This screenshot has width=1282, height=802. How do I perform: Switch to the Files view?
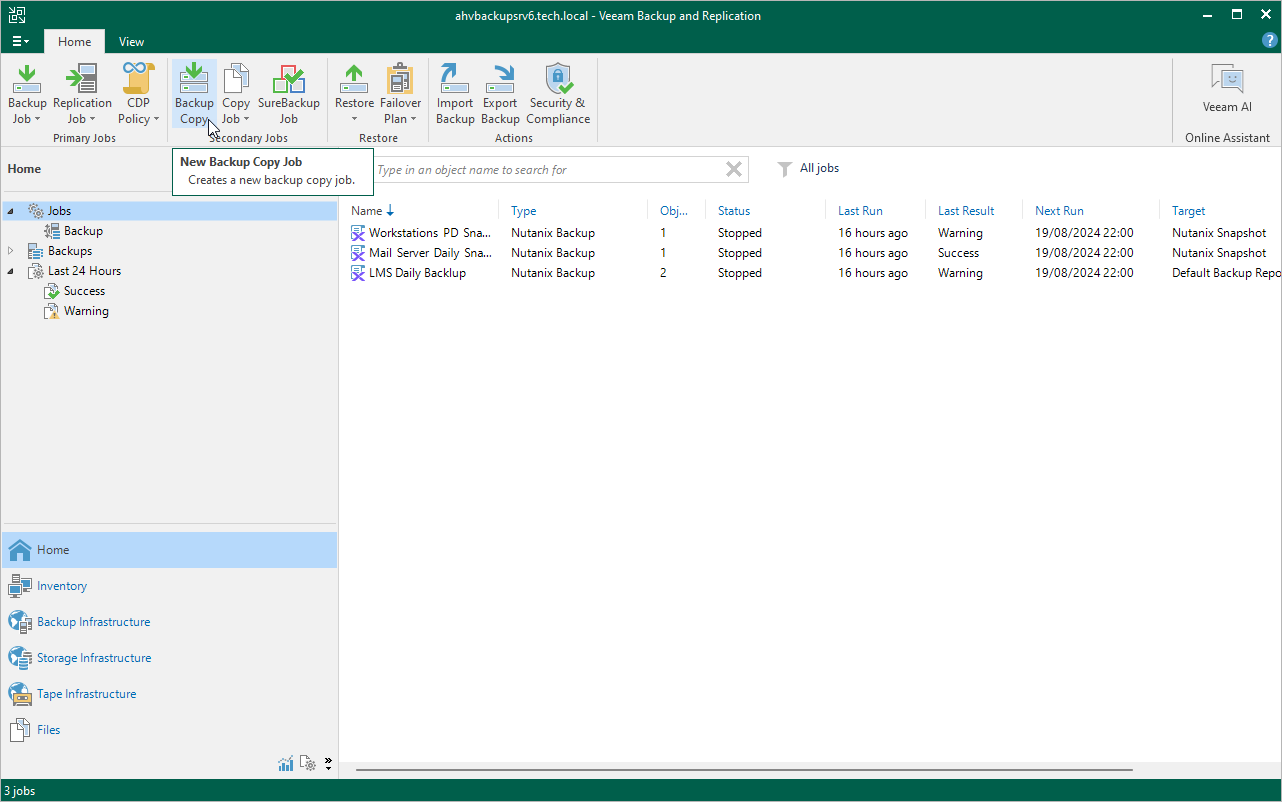169,730
